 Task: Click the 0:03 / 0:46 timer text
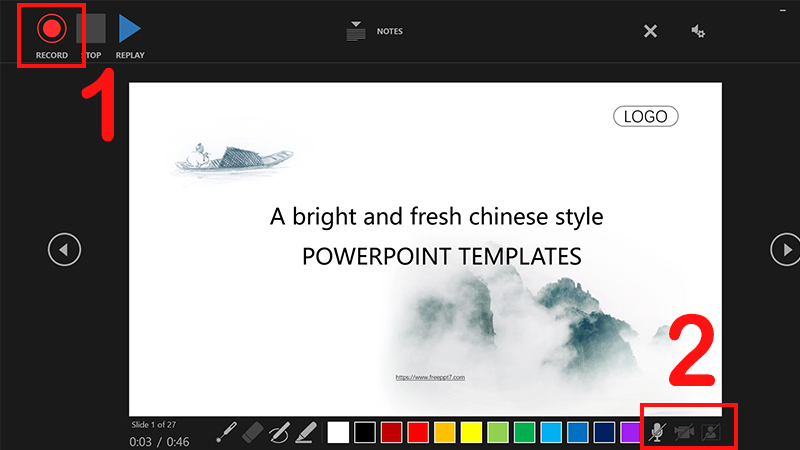point(159,441)
